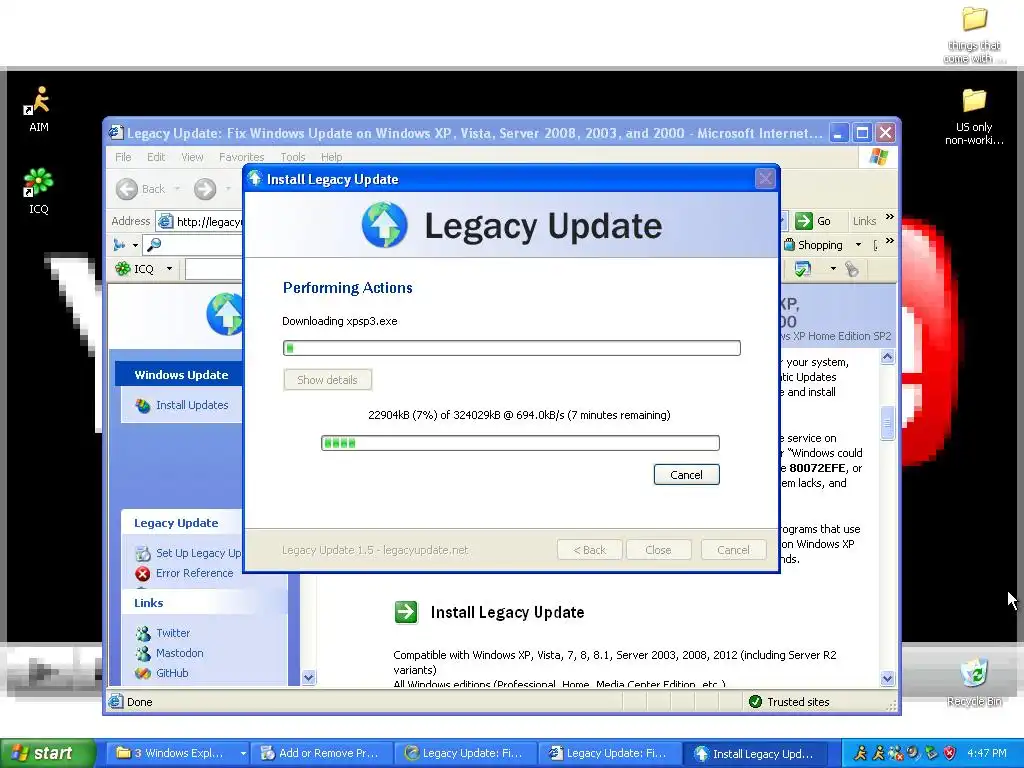Image resolution: width=1024 pixels, height=768 pixels.
Task: Expand the Shopping dropdown arrow
Action: point(858,245)
